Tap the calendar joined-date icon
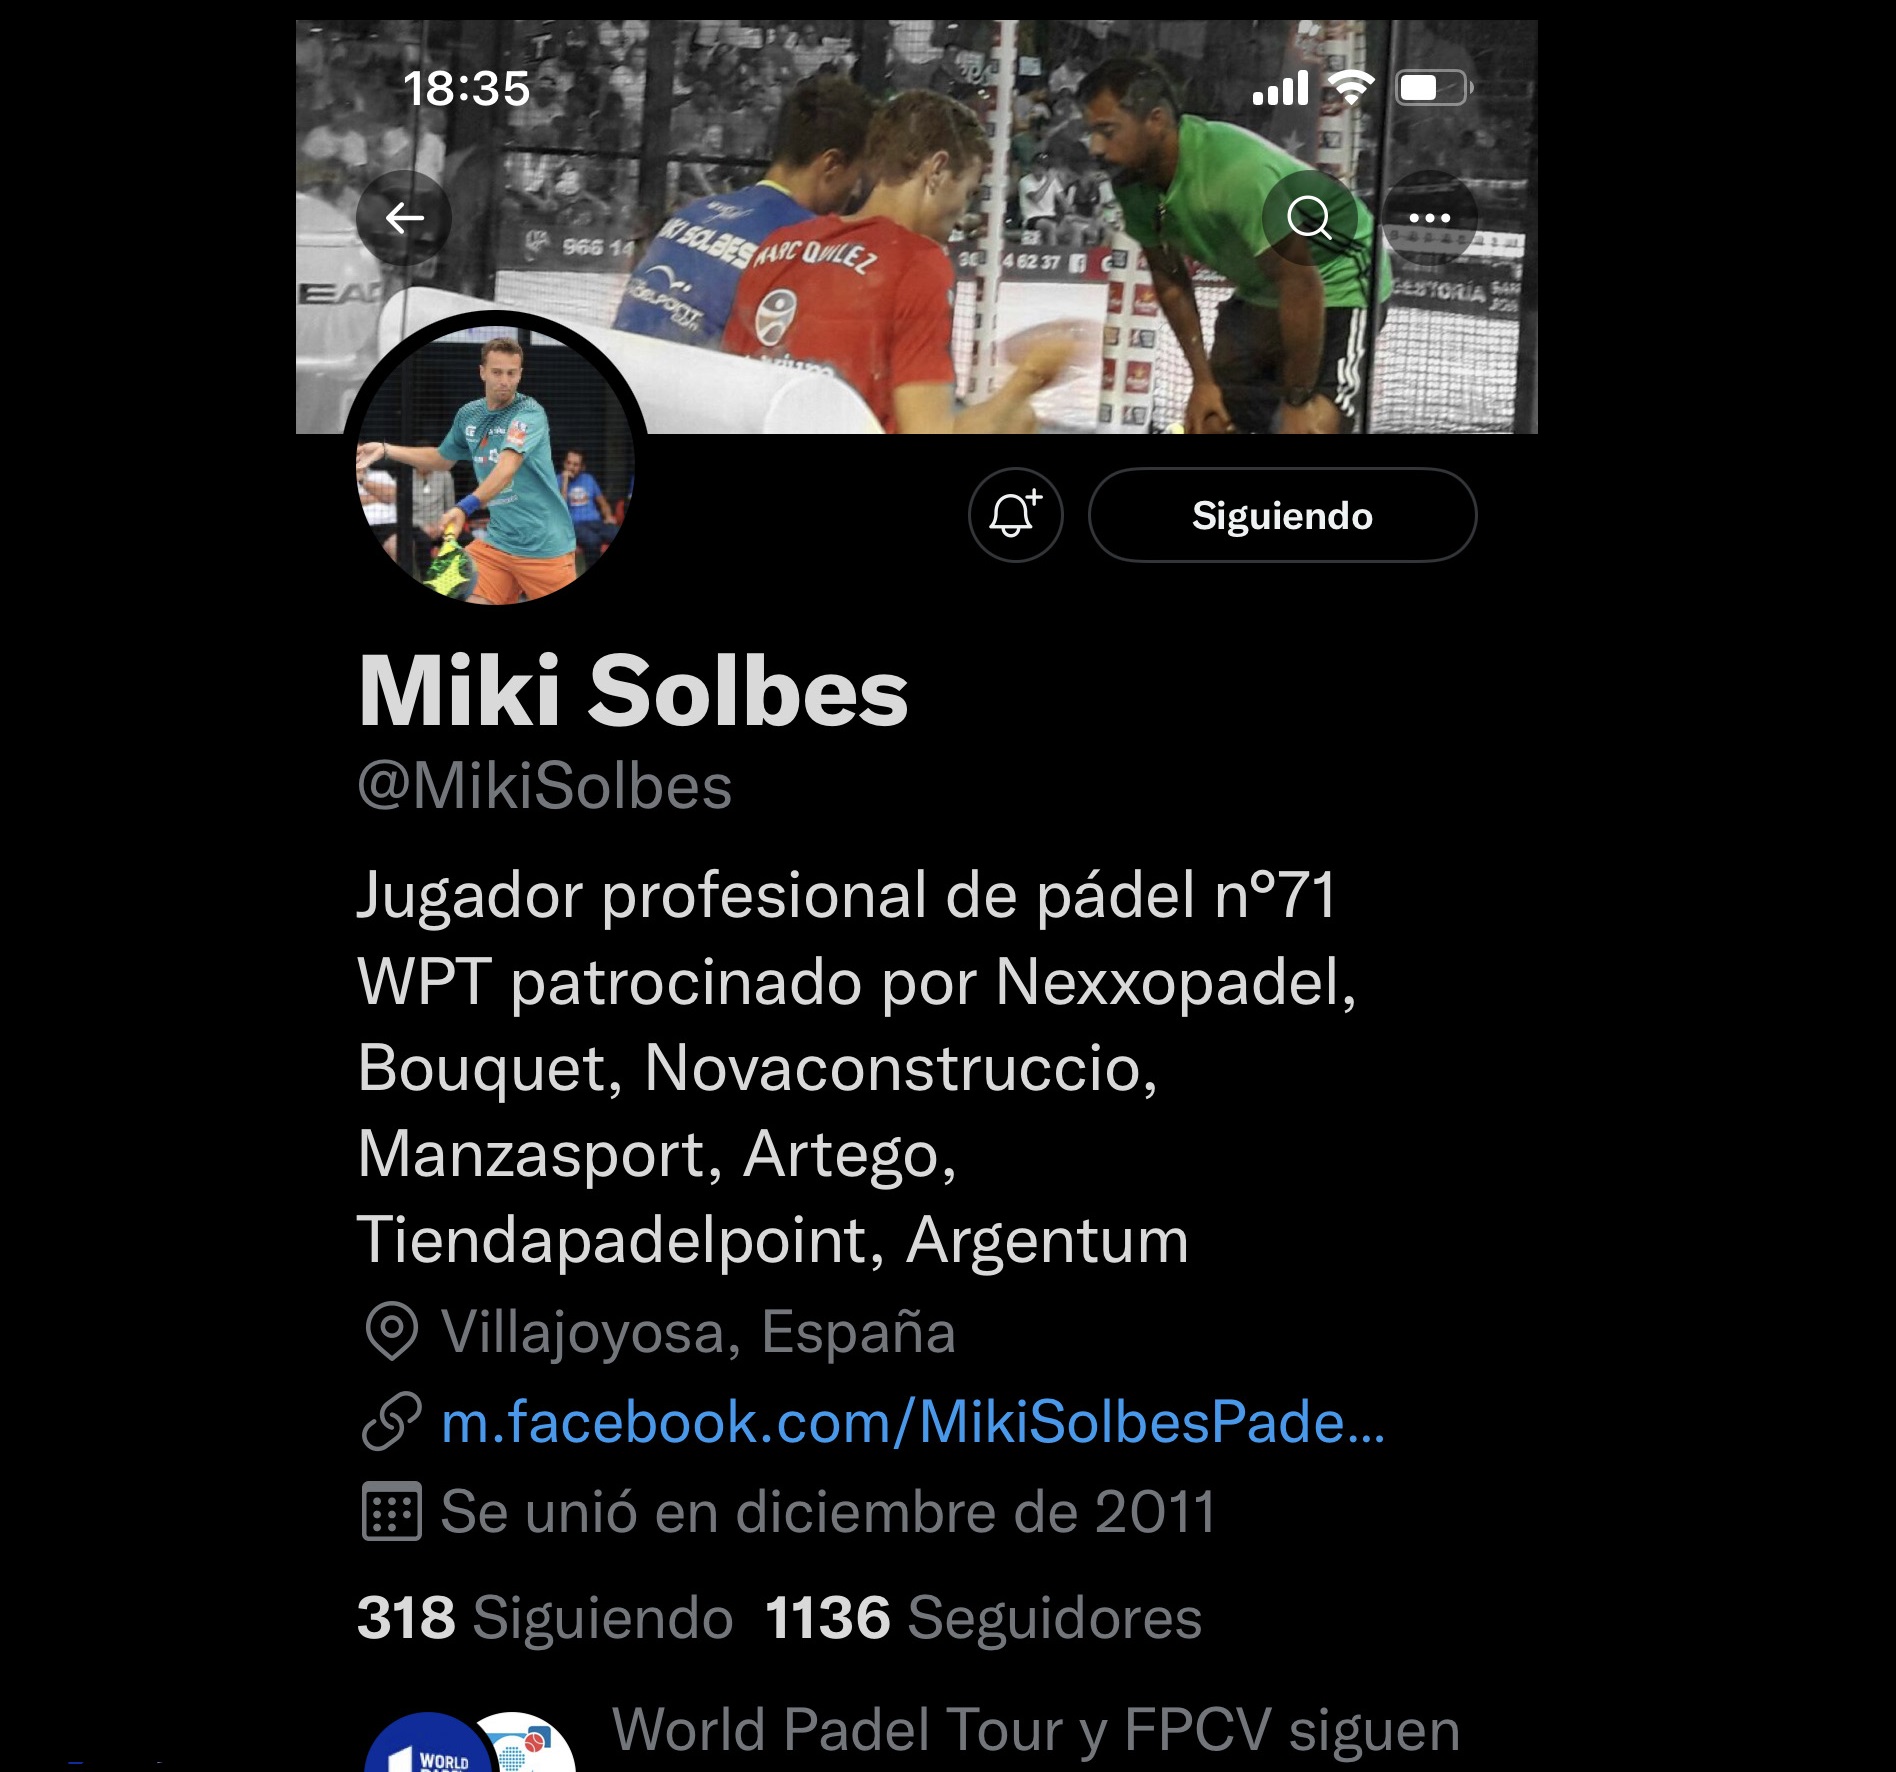The image size is (1896, 1772). pyautogui.click(x=391, y=1511)
